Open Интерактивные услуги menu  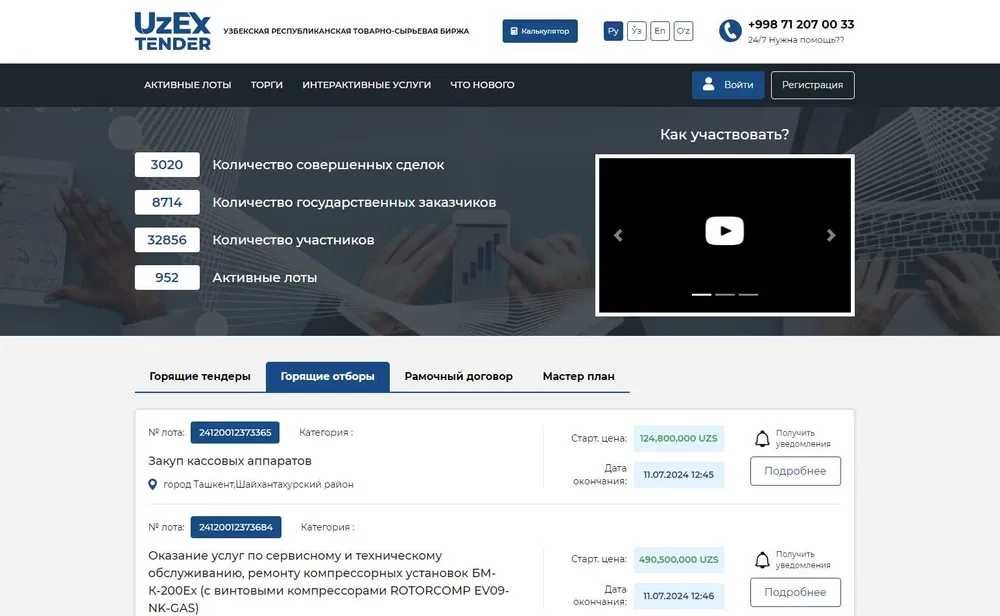tap(367, 85)
